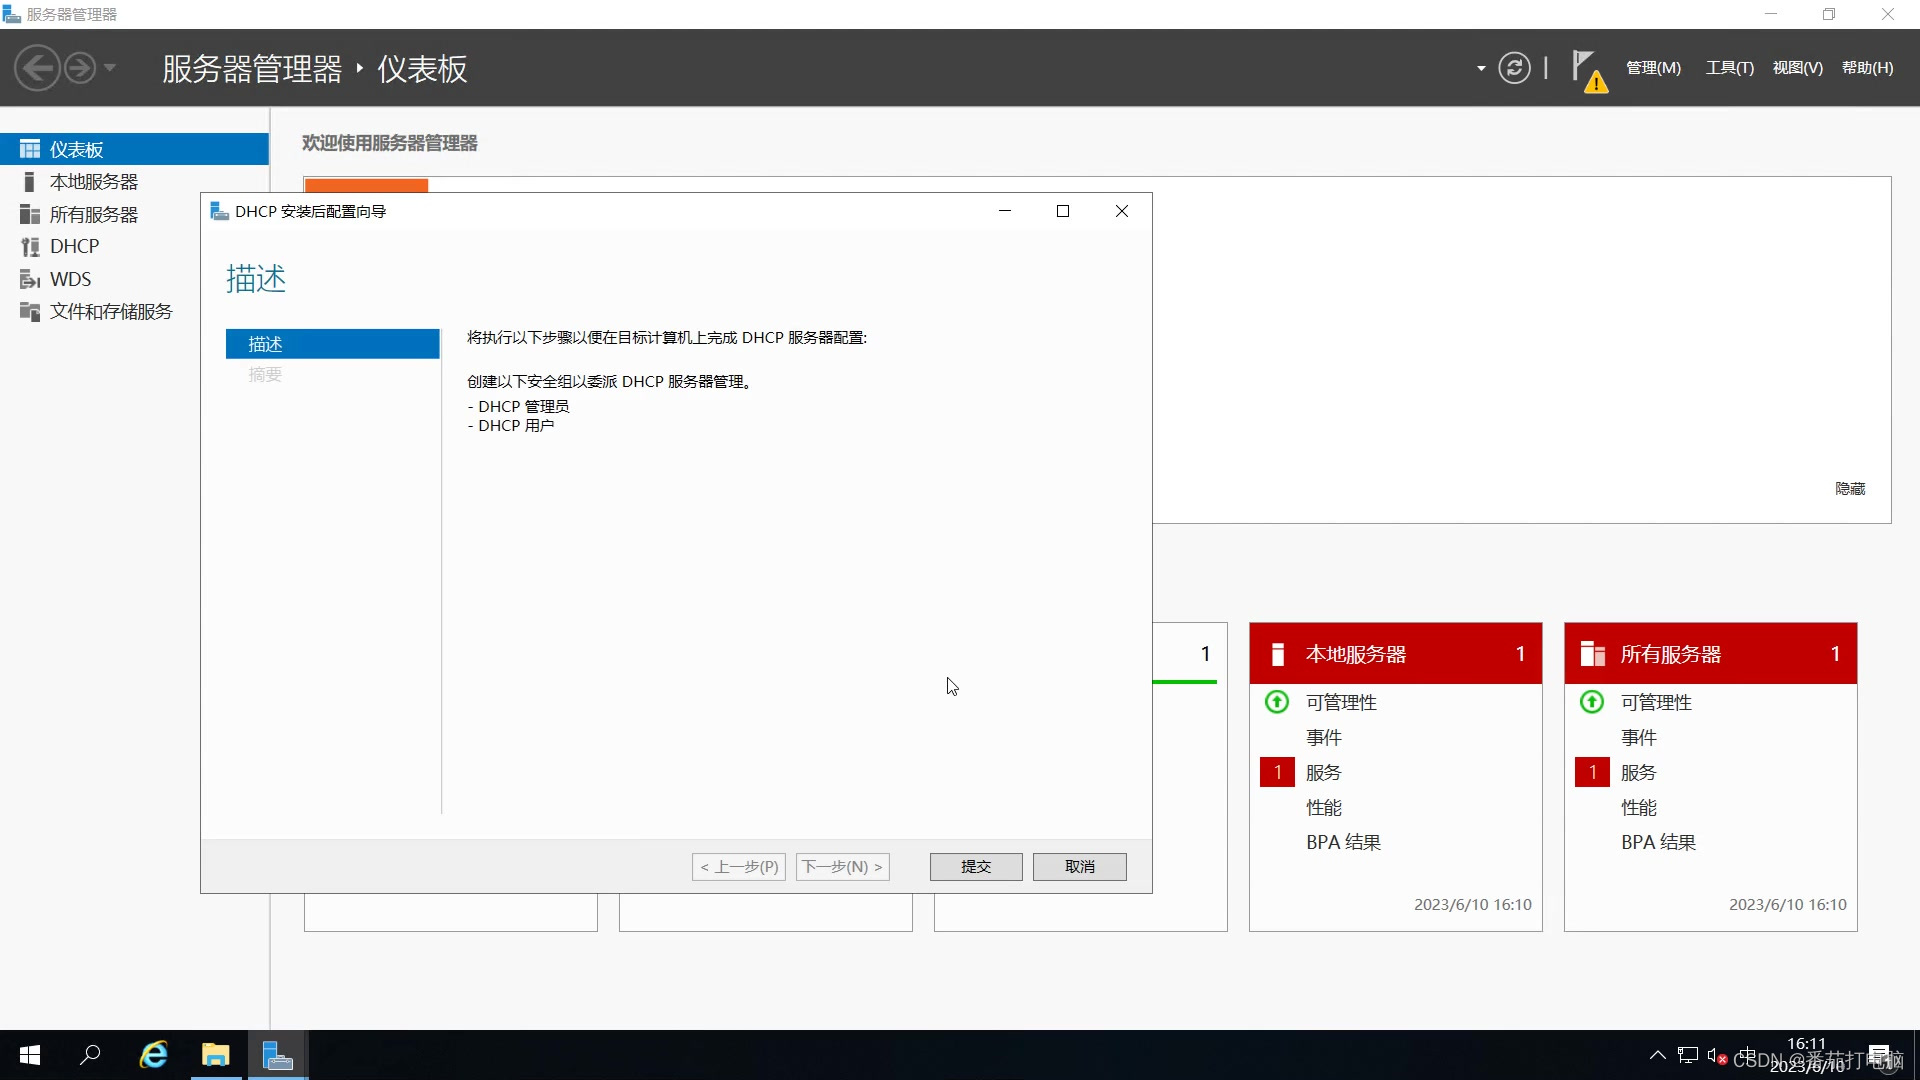Click the WDS sidebar icon

(x=30, y=279)
